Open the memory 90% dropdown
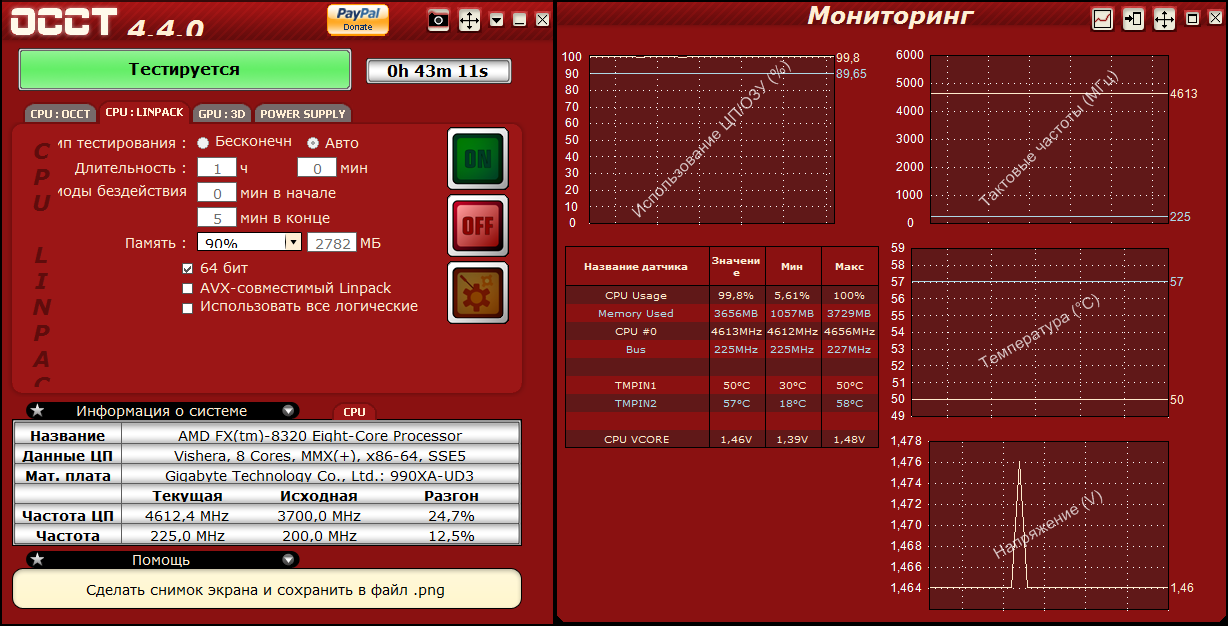Viewport: 1228px width, 626px height. tap(293, 242)
